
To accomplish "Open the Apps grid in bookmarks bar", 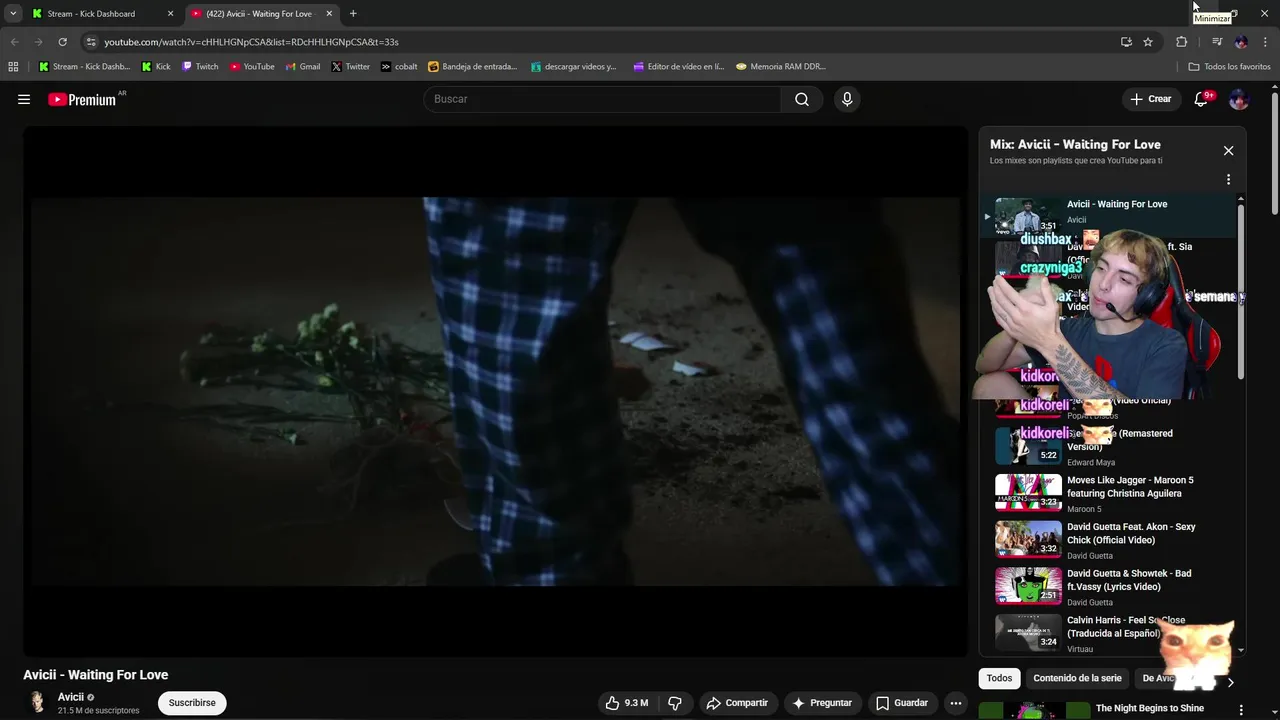I will click(13, 67).
